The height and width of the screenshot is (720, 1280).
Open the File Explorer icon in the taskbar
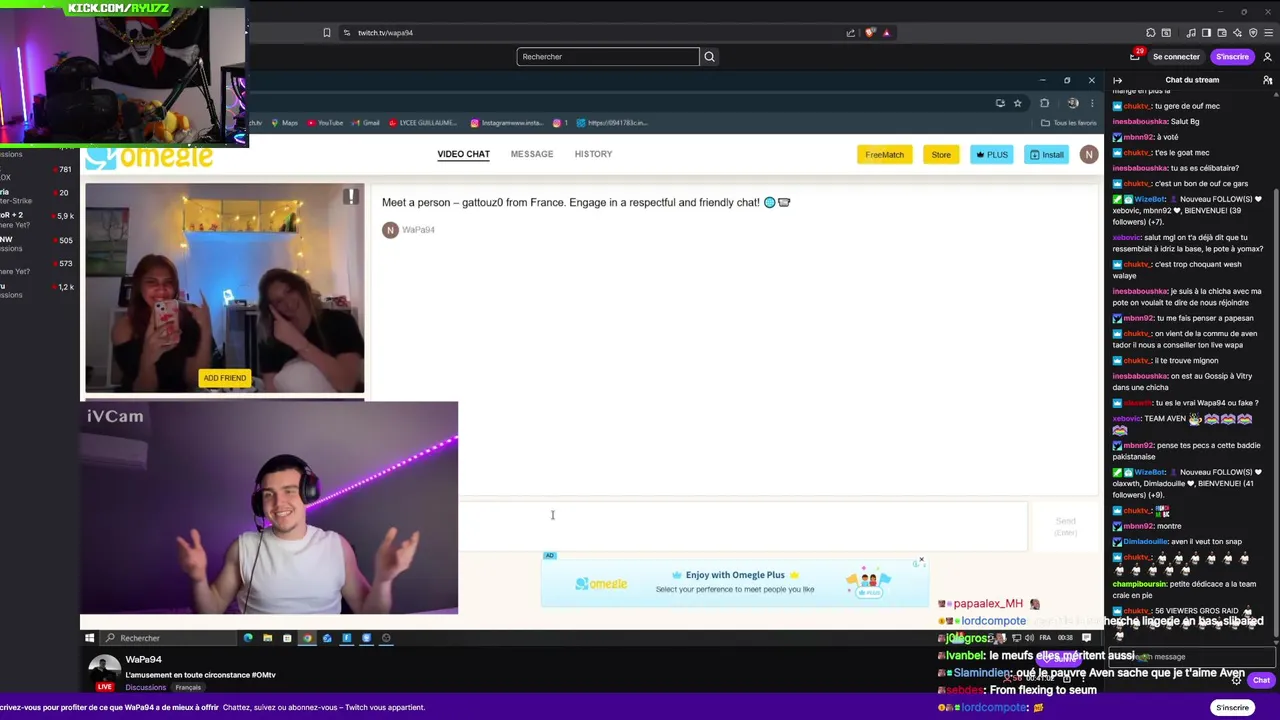[x=267, y=638]
